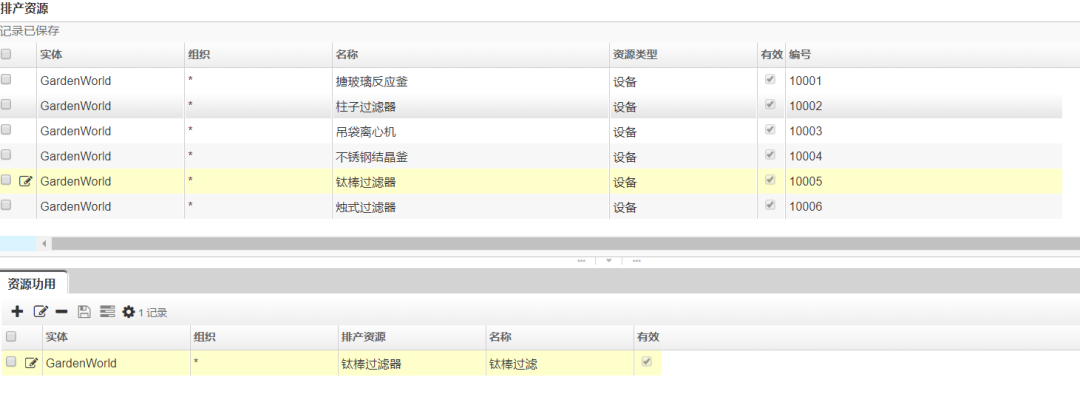Open the 烛式过滤器 record row
Screen dimensions: 1080x394
pos(530,207)
